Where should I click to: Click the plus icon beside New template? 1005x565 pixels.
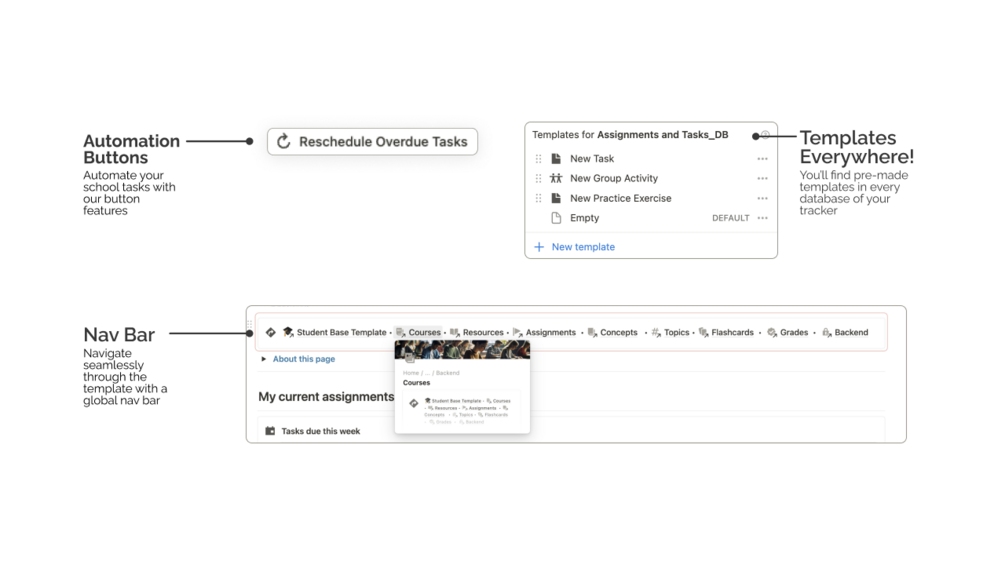coord(539,247)
